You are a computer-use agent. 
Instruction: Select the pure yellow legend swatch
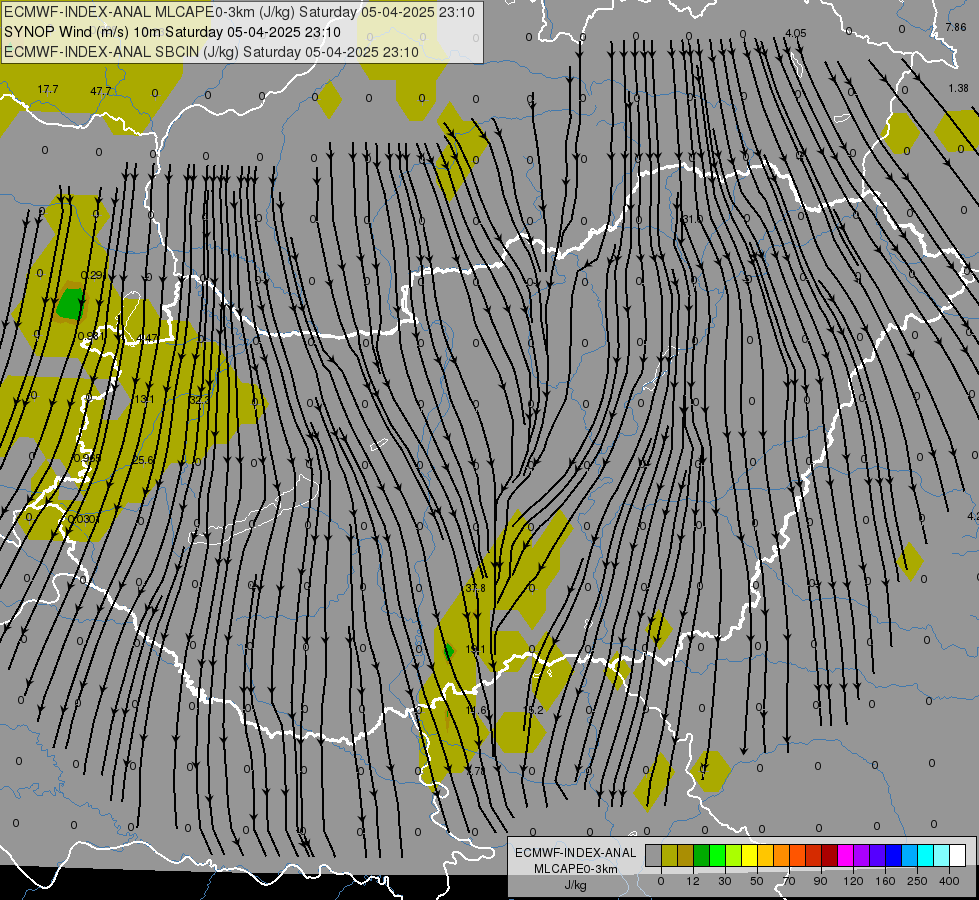click(750, 856)
